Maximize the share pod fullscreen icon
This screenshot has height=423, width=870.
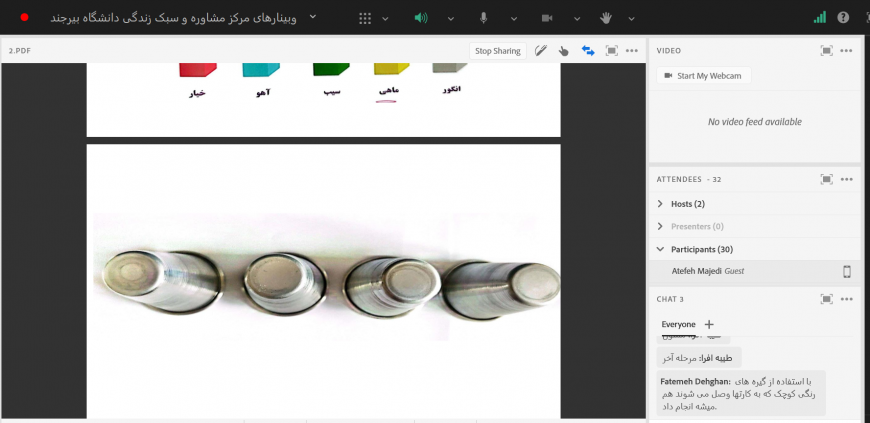coord(611,51)
